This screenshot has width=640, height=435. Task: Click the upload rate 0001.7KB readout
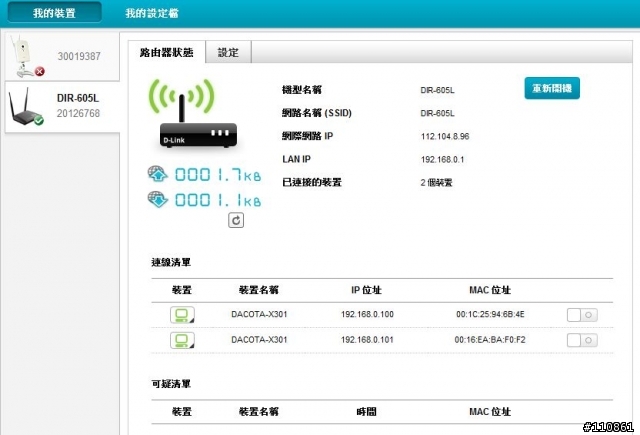[218, 175]
